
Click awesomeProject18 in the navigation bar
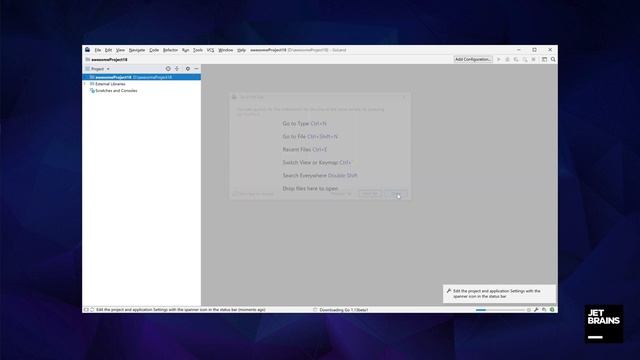tap(109, 60)
